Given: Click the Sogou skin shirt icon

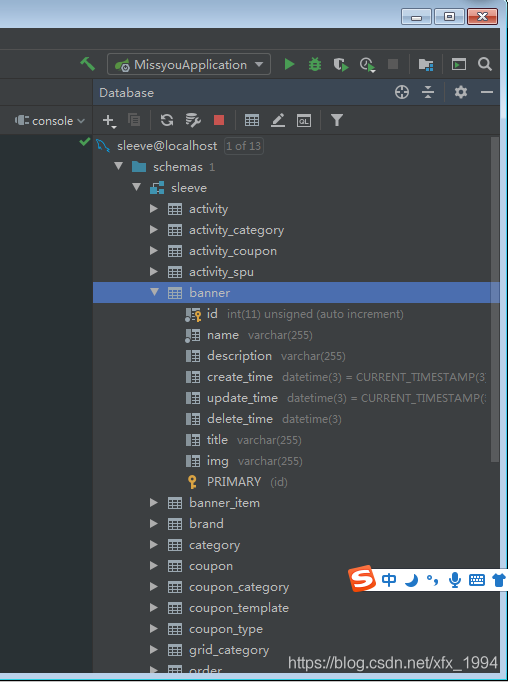Looking at the screenshot, I should click(x=499, y=580).
